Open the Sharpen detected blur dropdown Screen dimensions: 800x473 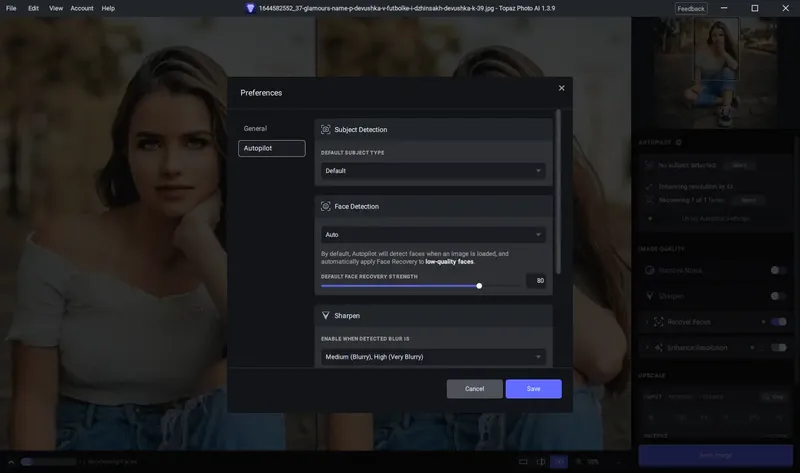tap(433, 357)
